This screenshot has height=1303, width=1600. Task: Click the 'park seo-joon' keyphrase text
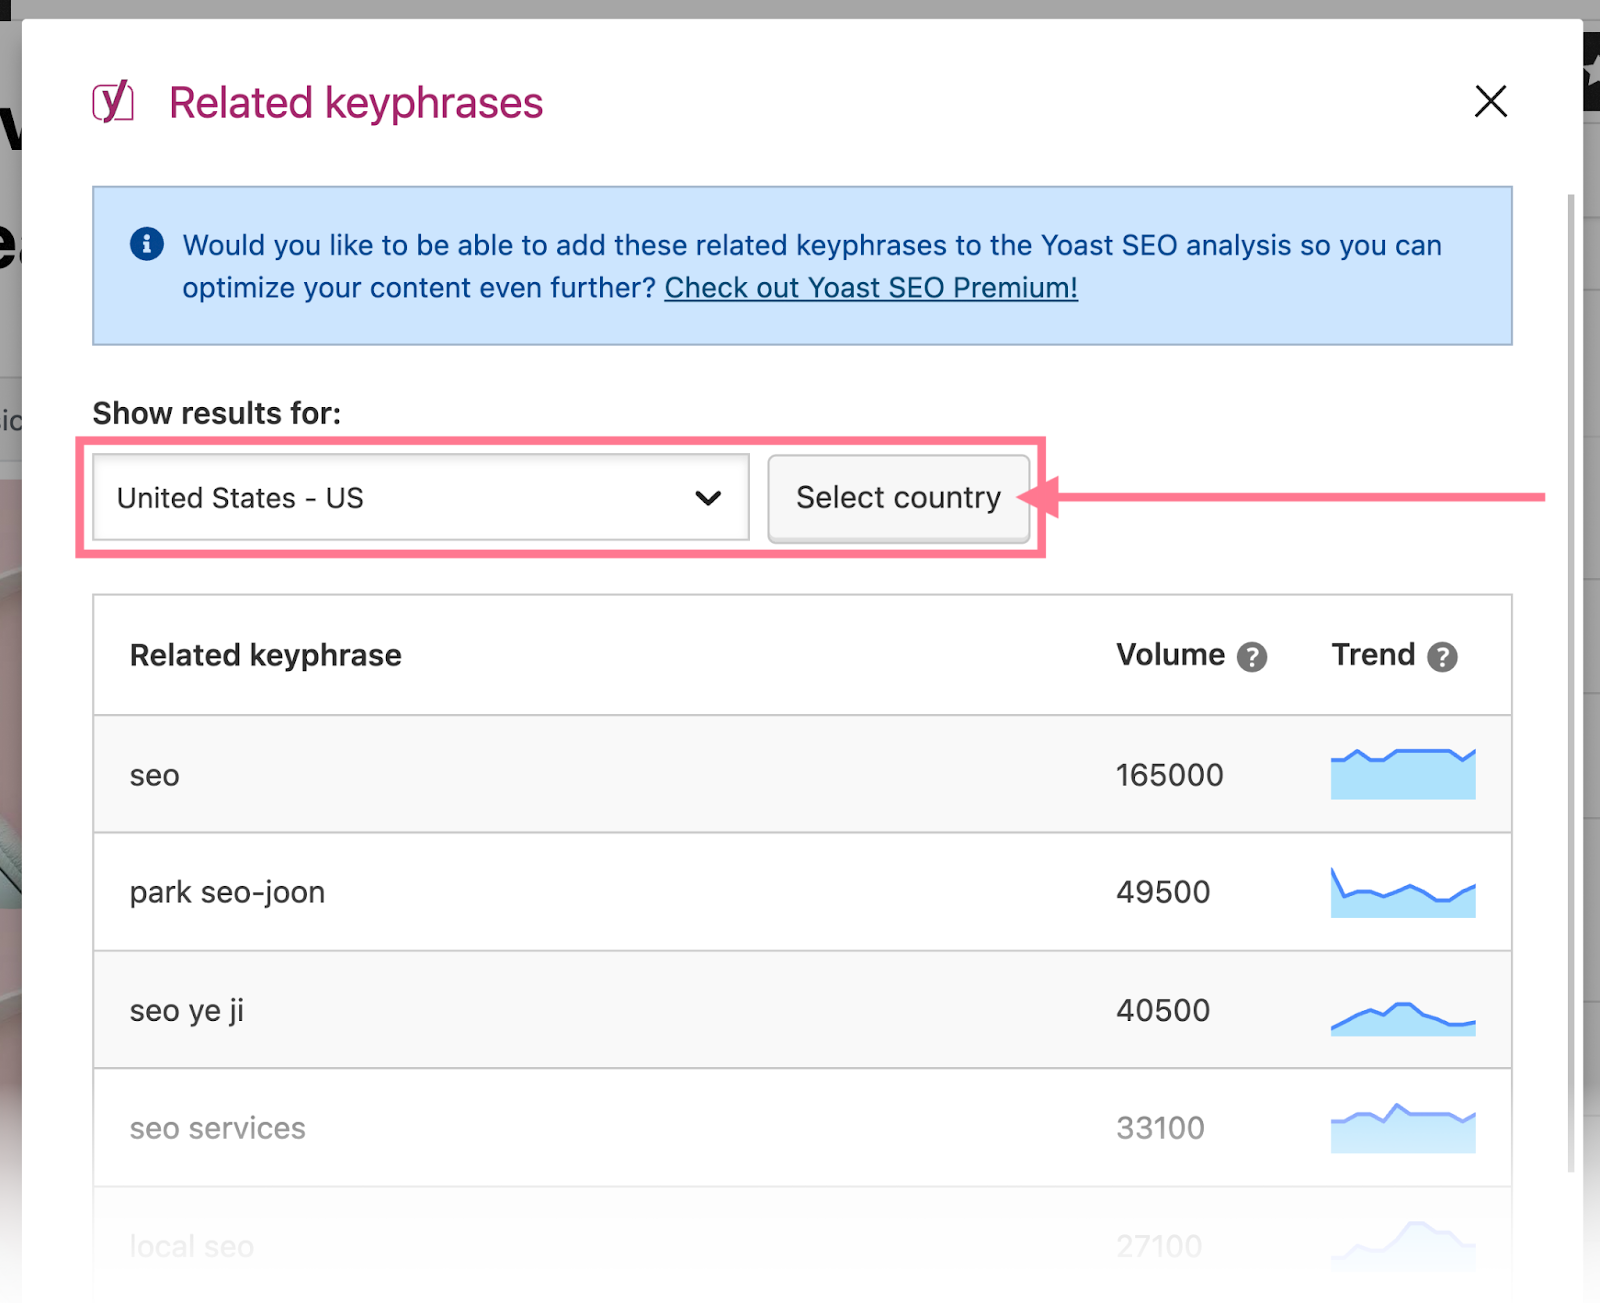[227, 892]
